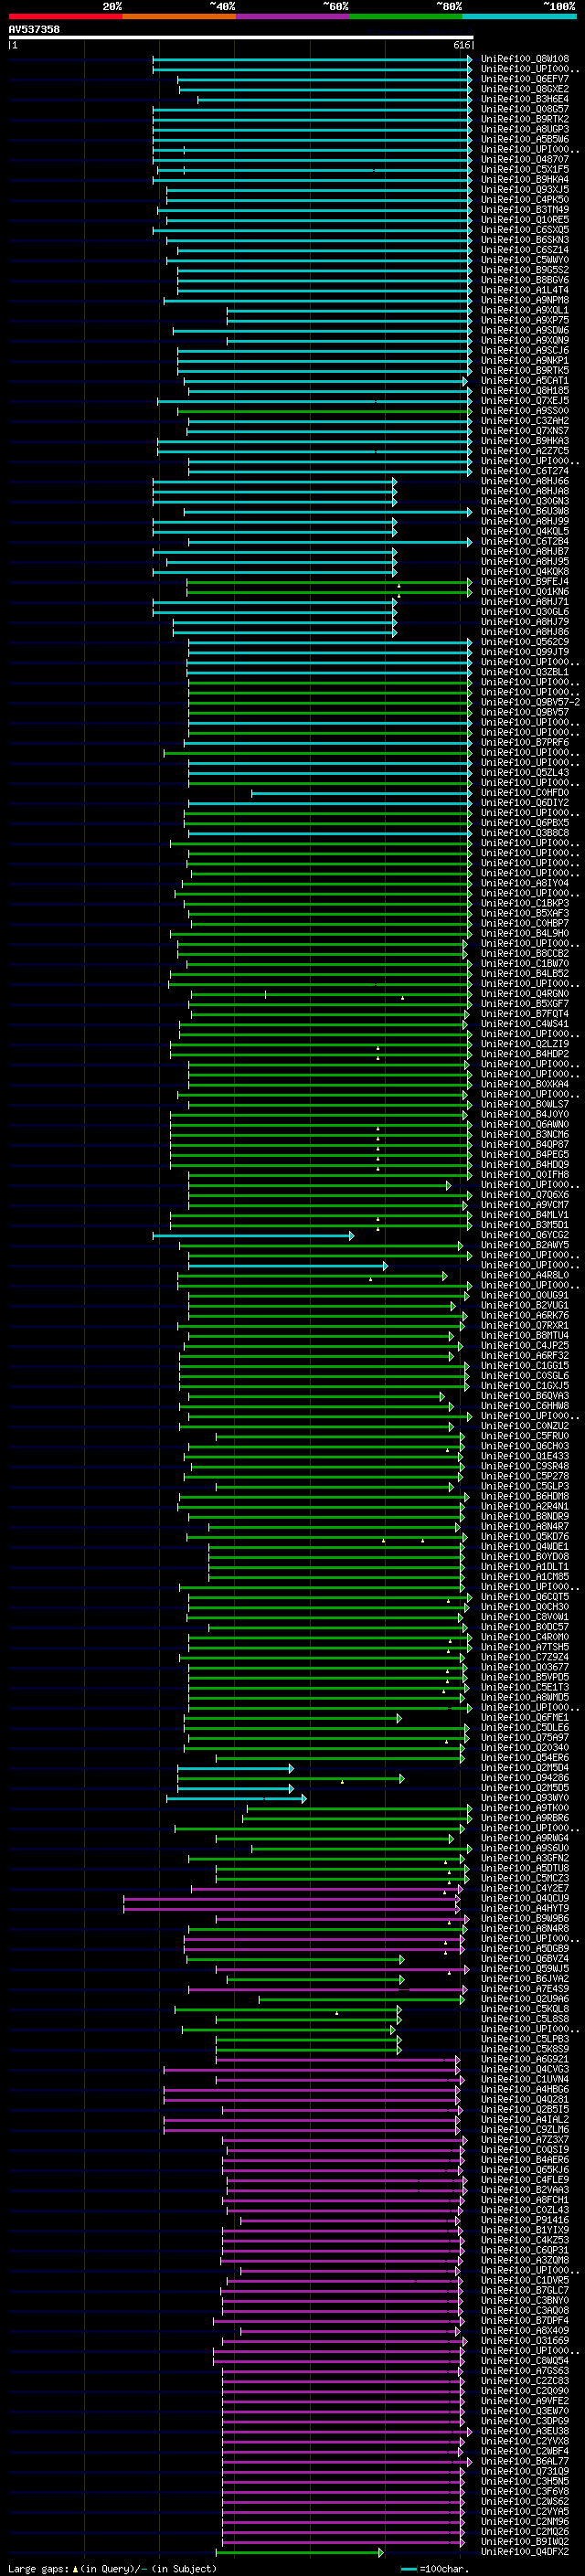Viewport: 585px width, 2576px height.
Task: Select hit label UniRef100_Q6DIY2
Action: point(524,802)
